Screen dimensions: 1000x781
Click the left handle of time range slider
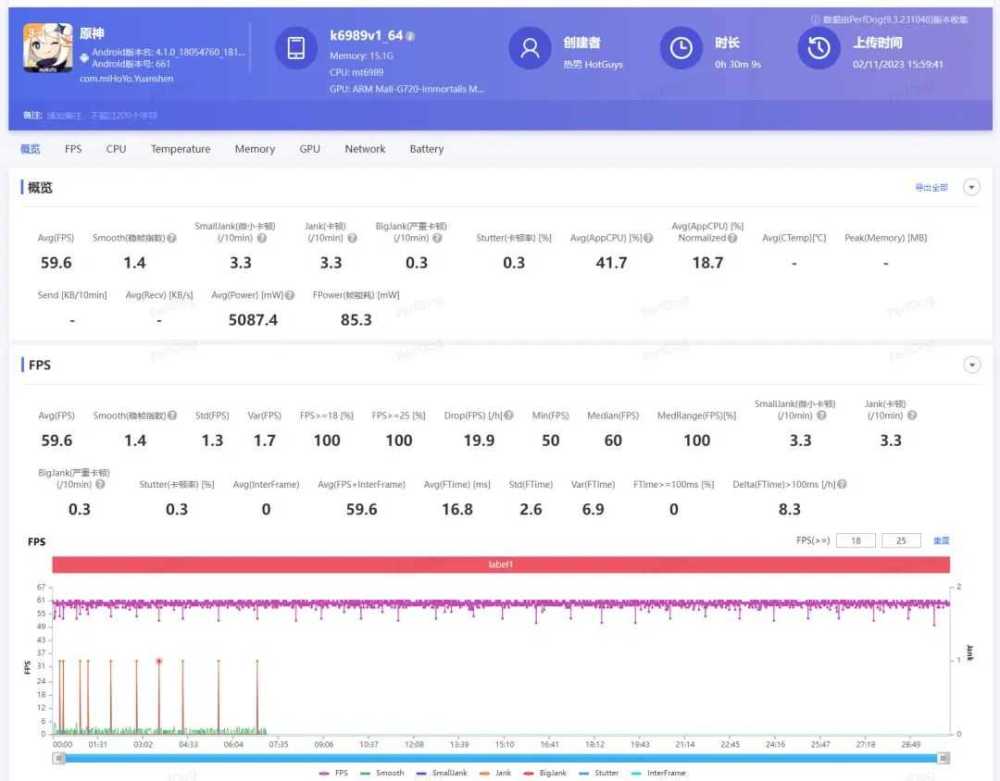59,758
